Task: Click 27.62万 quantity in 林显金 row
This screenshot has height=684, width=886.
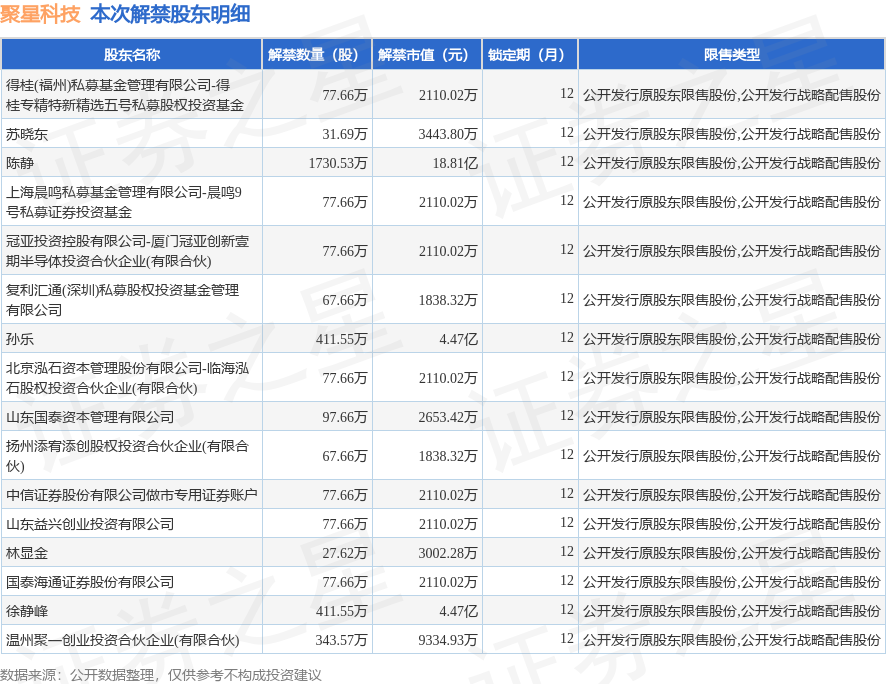Action: (345, 553)
